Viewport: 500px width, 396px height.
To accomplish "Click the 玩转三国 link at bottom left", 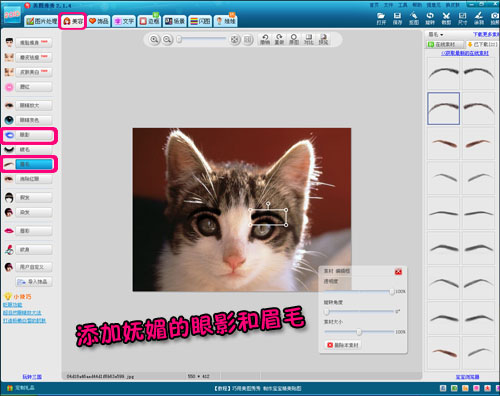I will 32,377.
